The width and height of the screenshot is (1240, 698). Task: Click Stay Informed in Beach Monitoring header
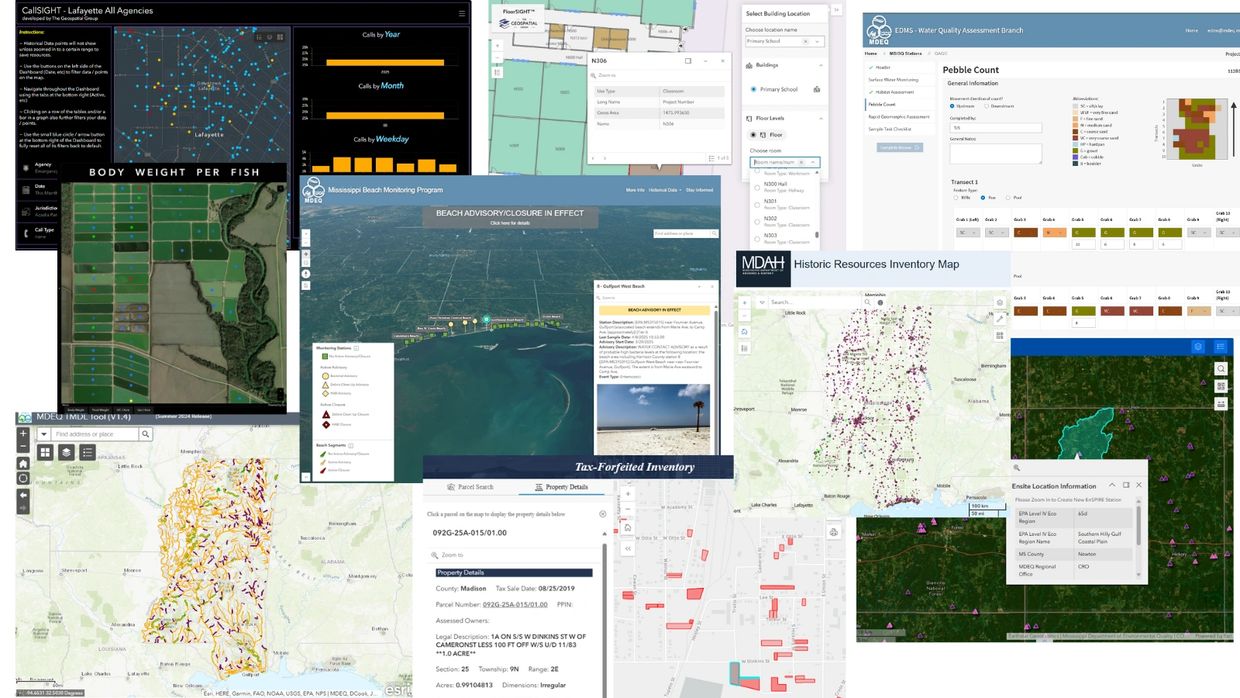(700, 190)
